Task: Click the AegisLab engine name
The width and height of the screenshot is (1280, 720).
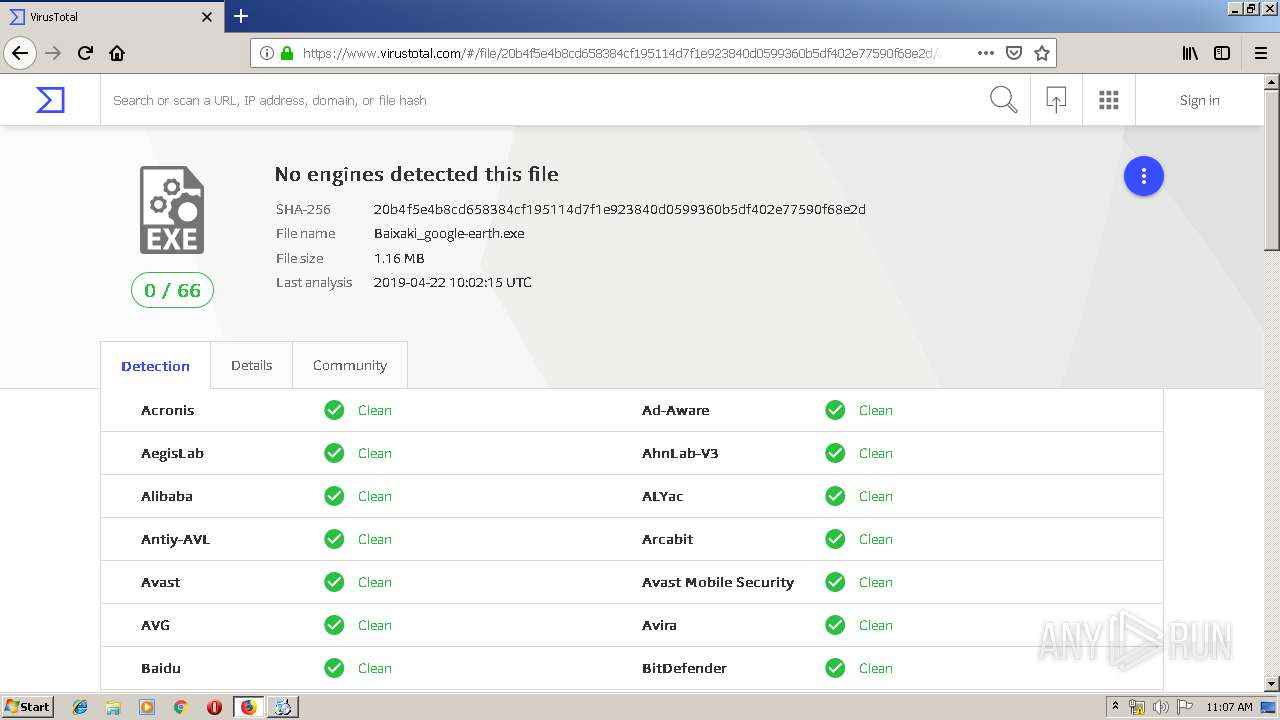Action: click(172, 453)
